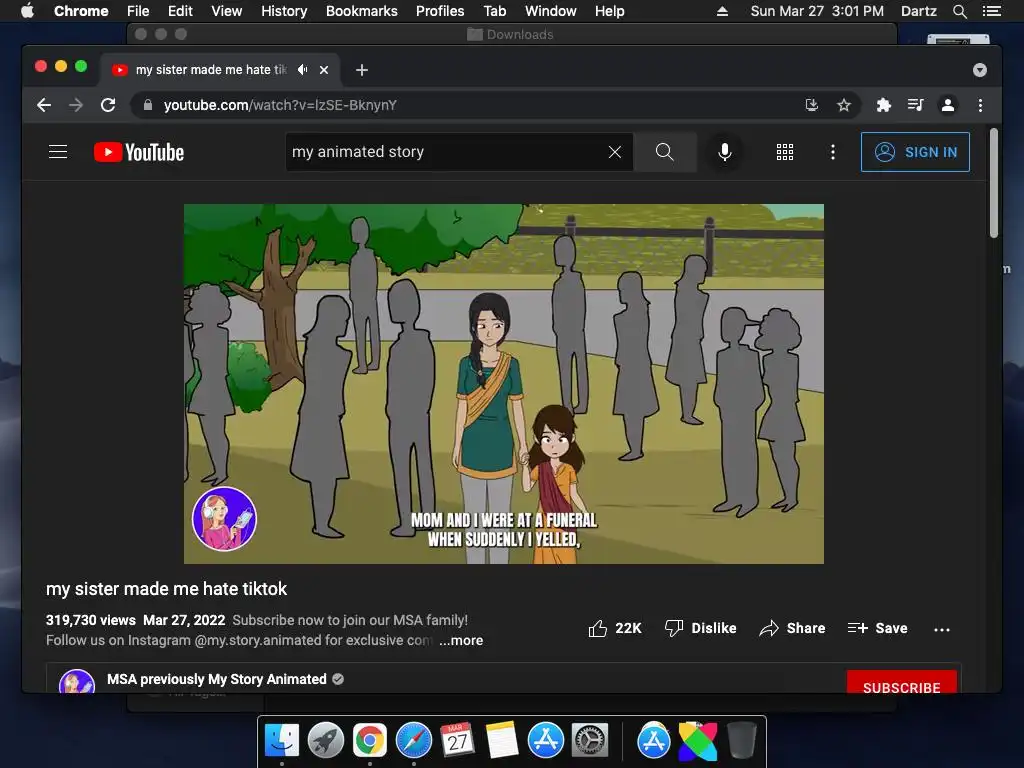Open Finder from the Dock
1024x768 pixels.
282,741
